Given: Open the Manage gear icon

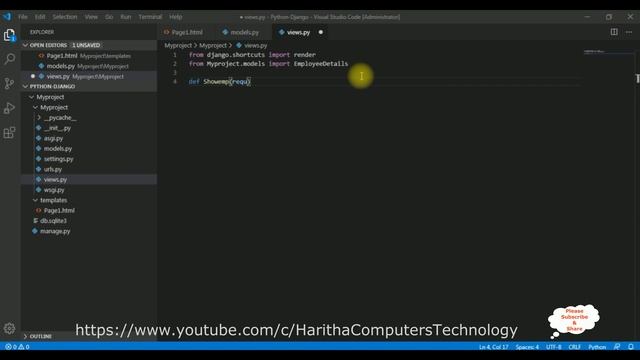Looking at the screenshot, I should [9, 328].
